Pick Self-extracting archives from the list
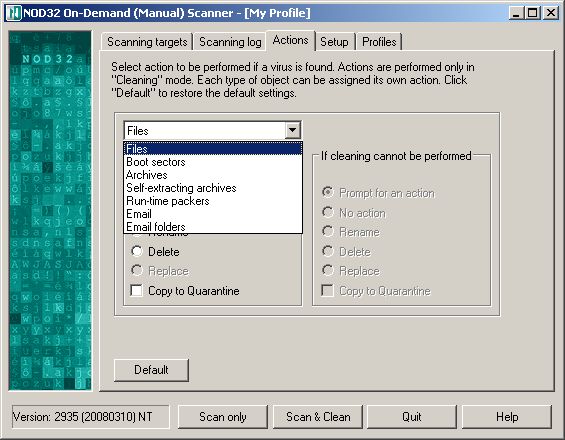The height and width of the screenshot is (440, 565). click(213, 188)
